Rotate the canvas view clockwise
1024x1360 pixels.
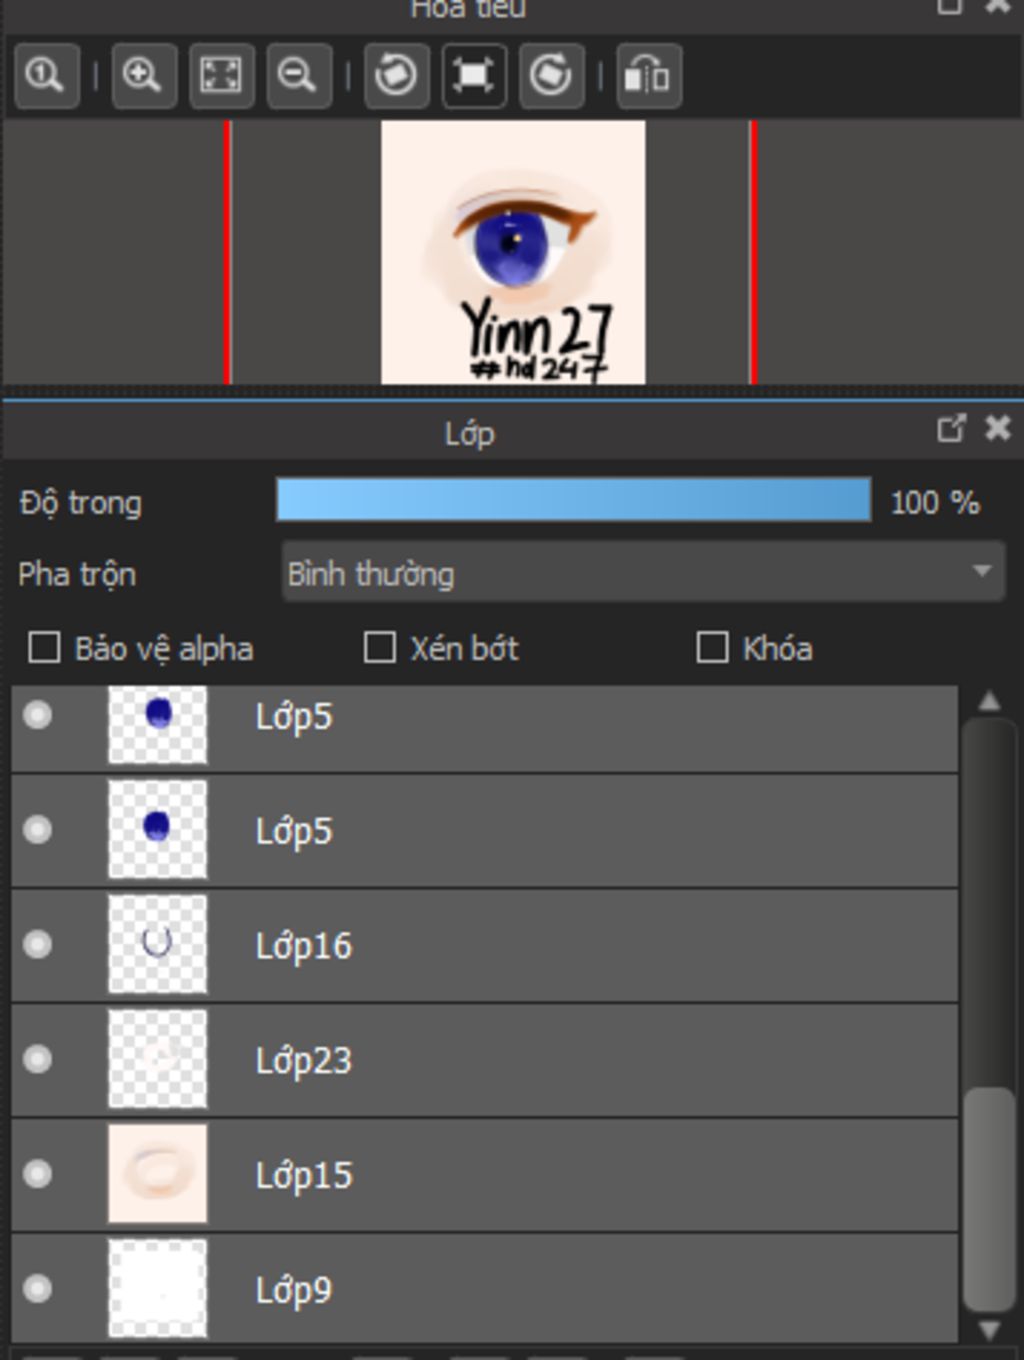click(x=551, y=76)
